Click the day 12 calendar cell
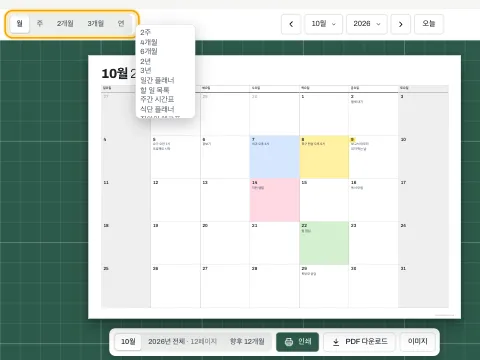480x360 pixels. point(175,200)
